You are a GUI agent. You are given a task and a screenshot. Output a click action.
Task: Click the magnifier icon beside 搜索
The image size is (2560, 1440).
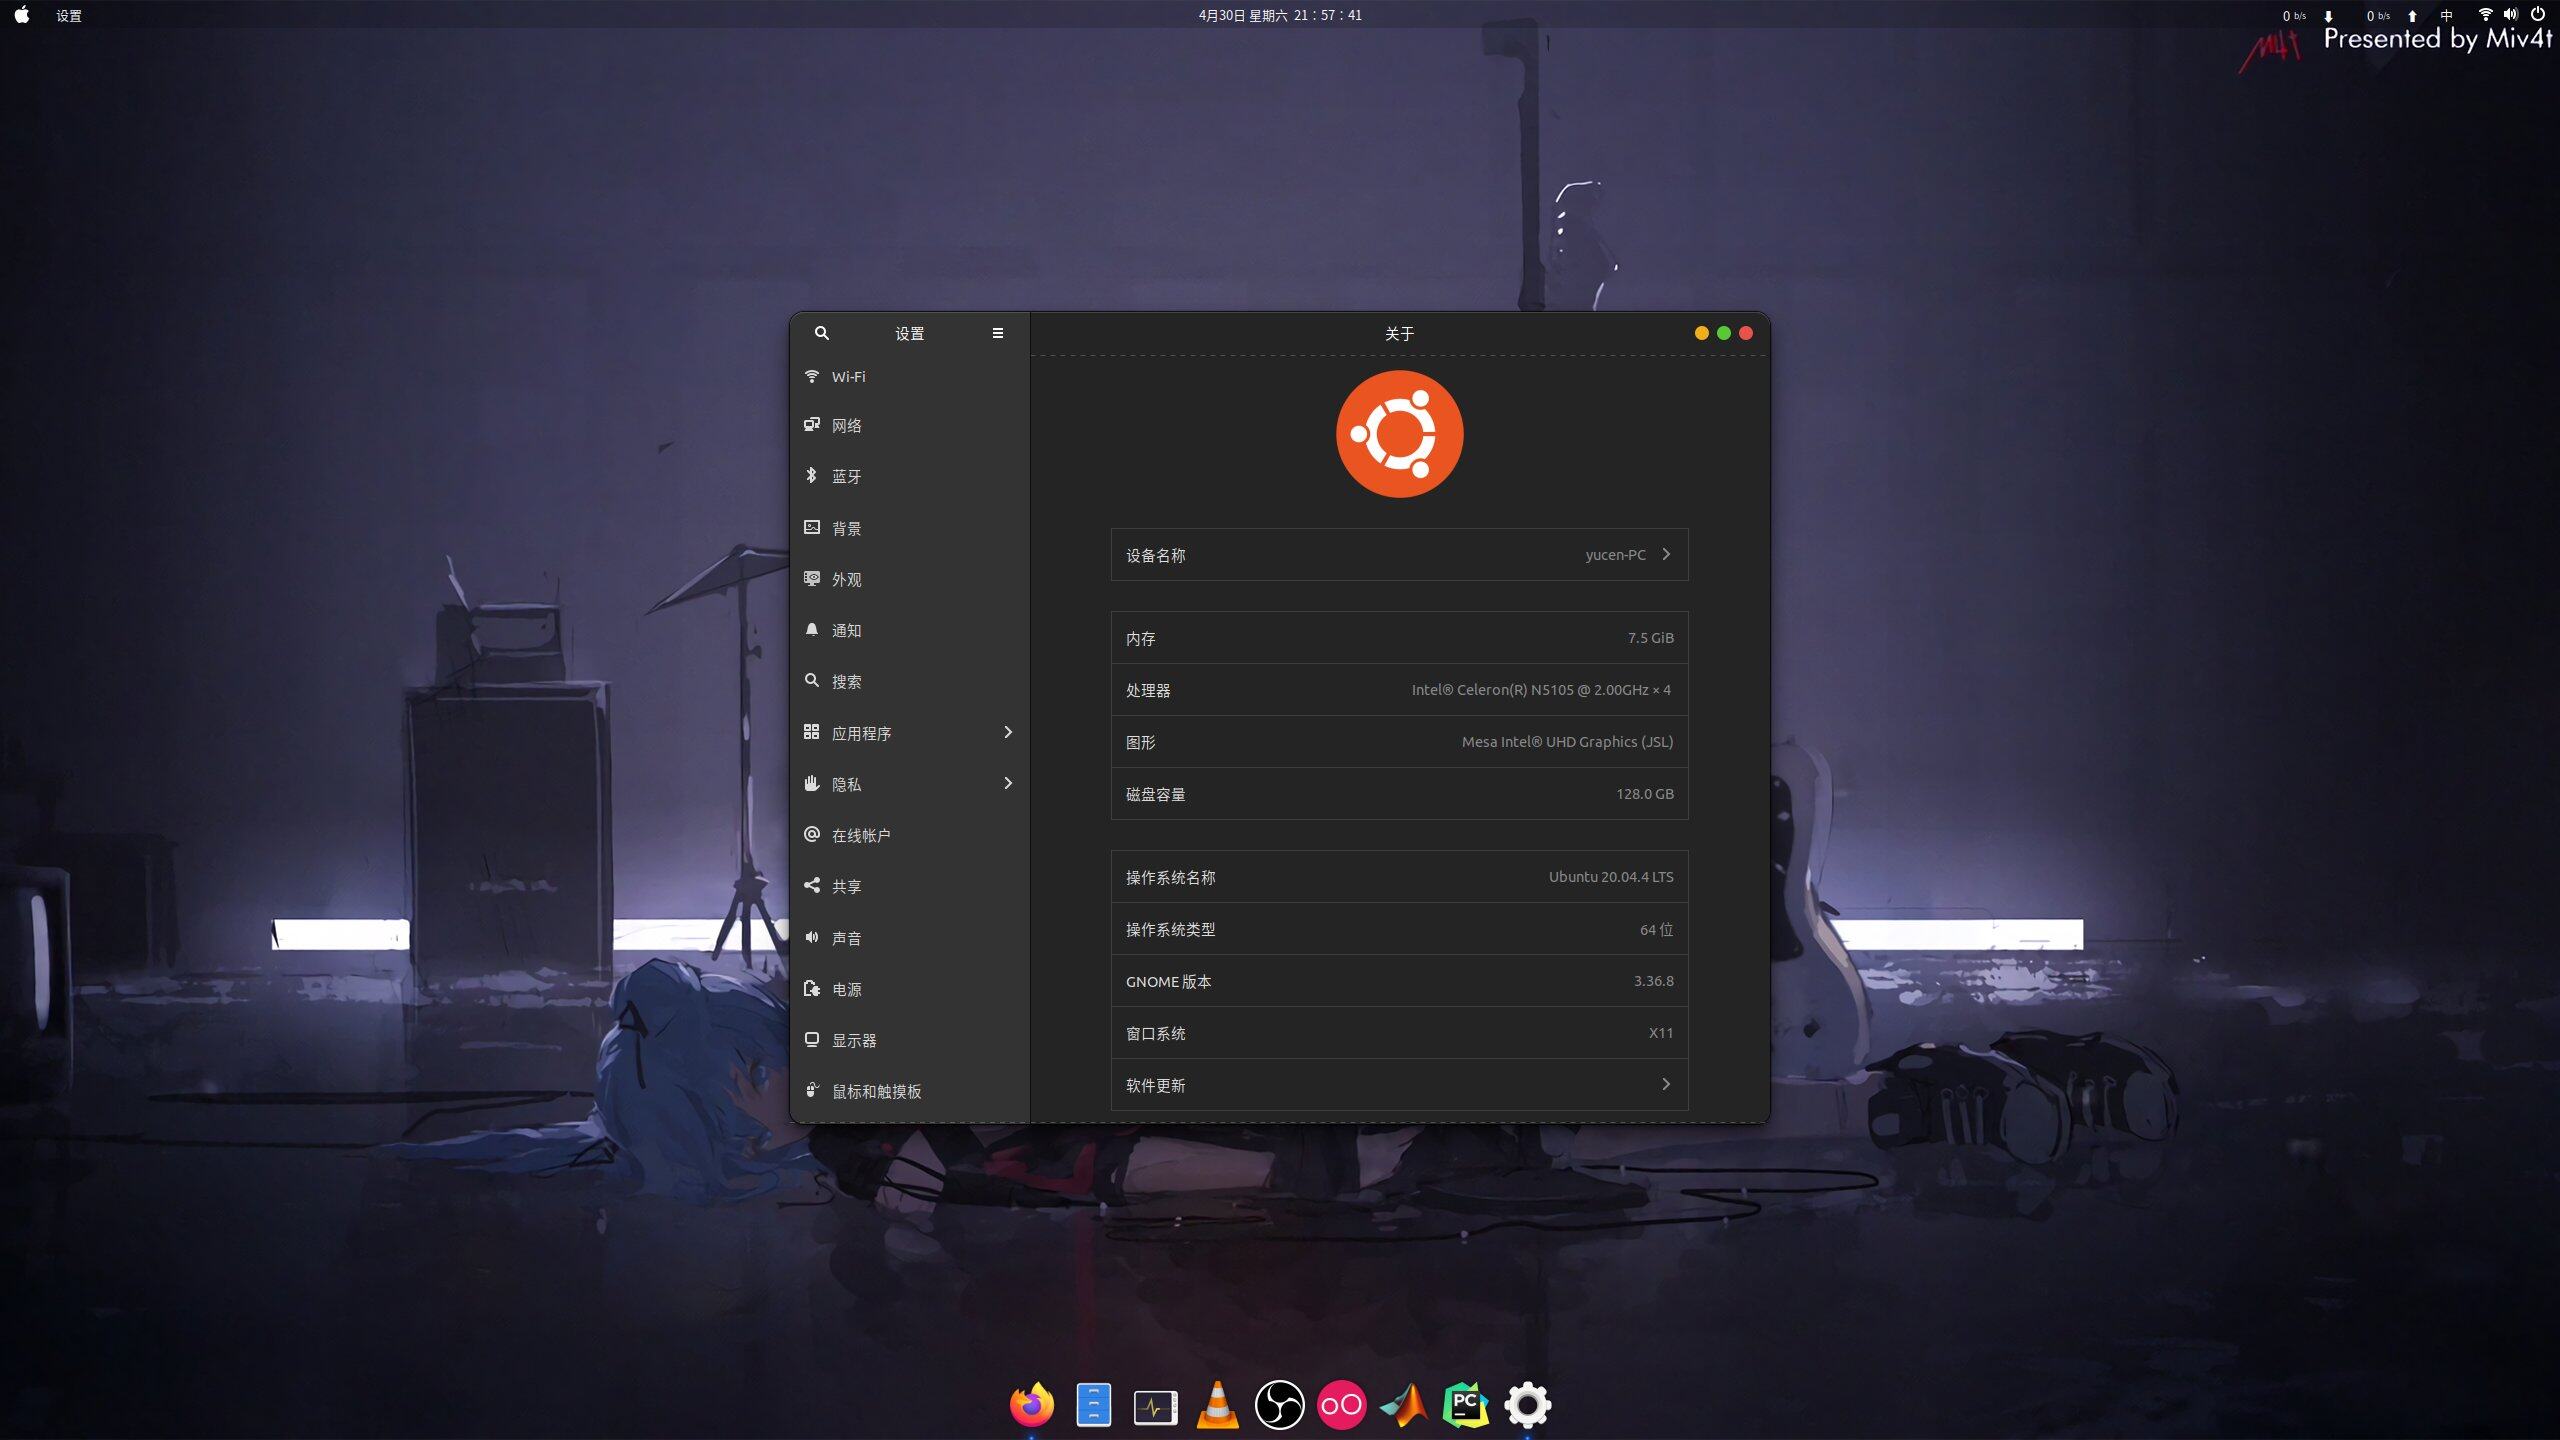click(812, 680)
